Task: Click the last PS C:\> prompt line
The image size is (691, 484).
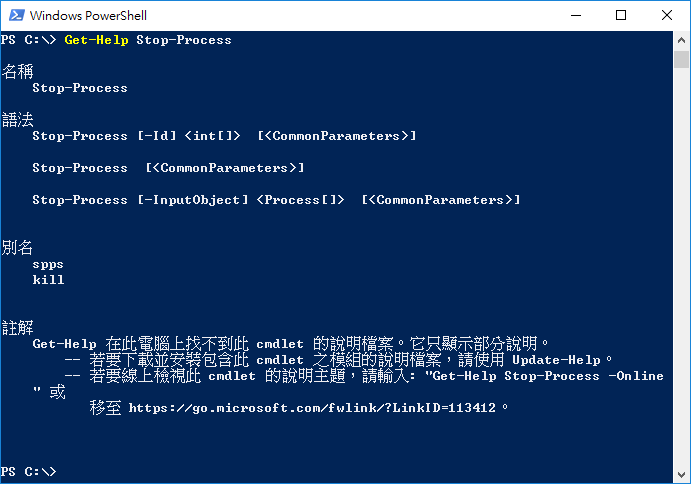Action: pyautogui.click(x=29, y=472)
